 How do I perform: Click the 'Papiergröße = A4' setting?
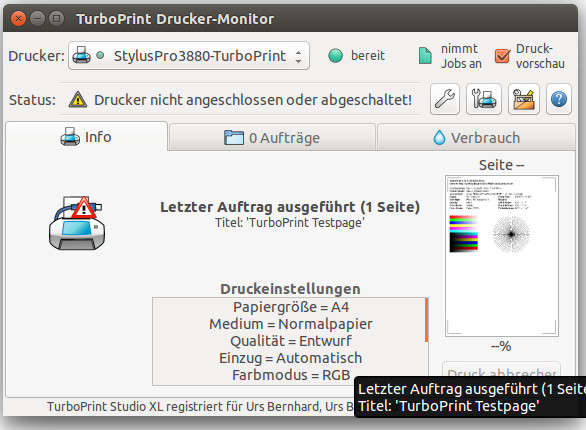point(291,307)
